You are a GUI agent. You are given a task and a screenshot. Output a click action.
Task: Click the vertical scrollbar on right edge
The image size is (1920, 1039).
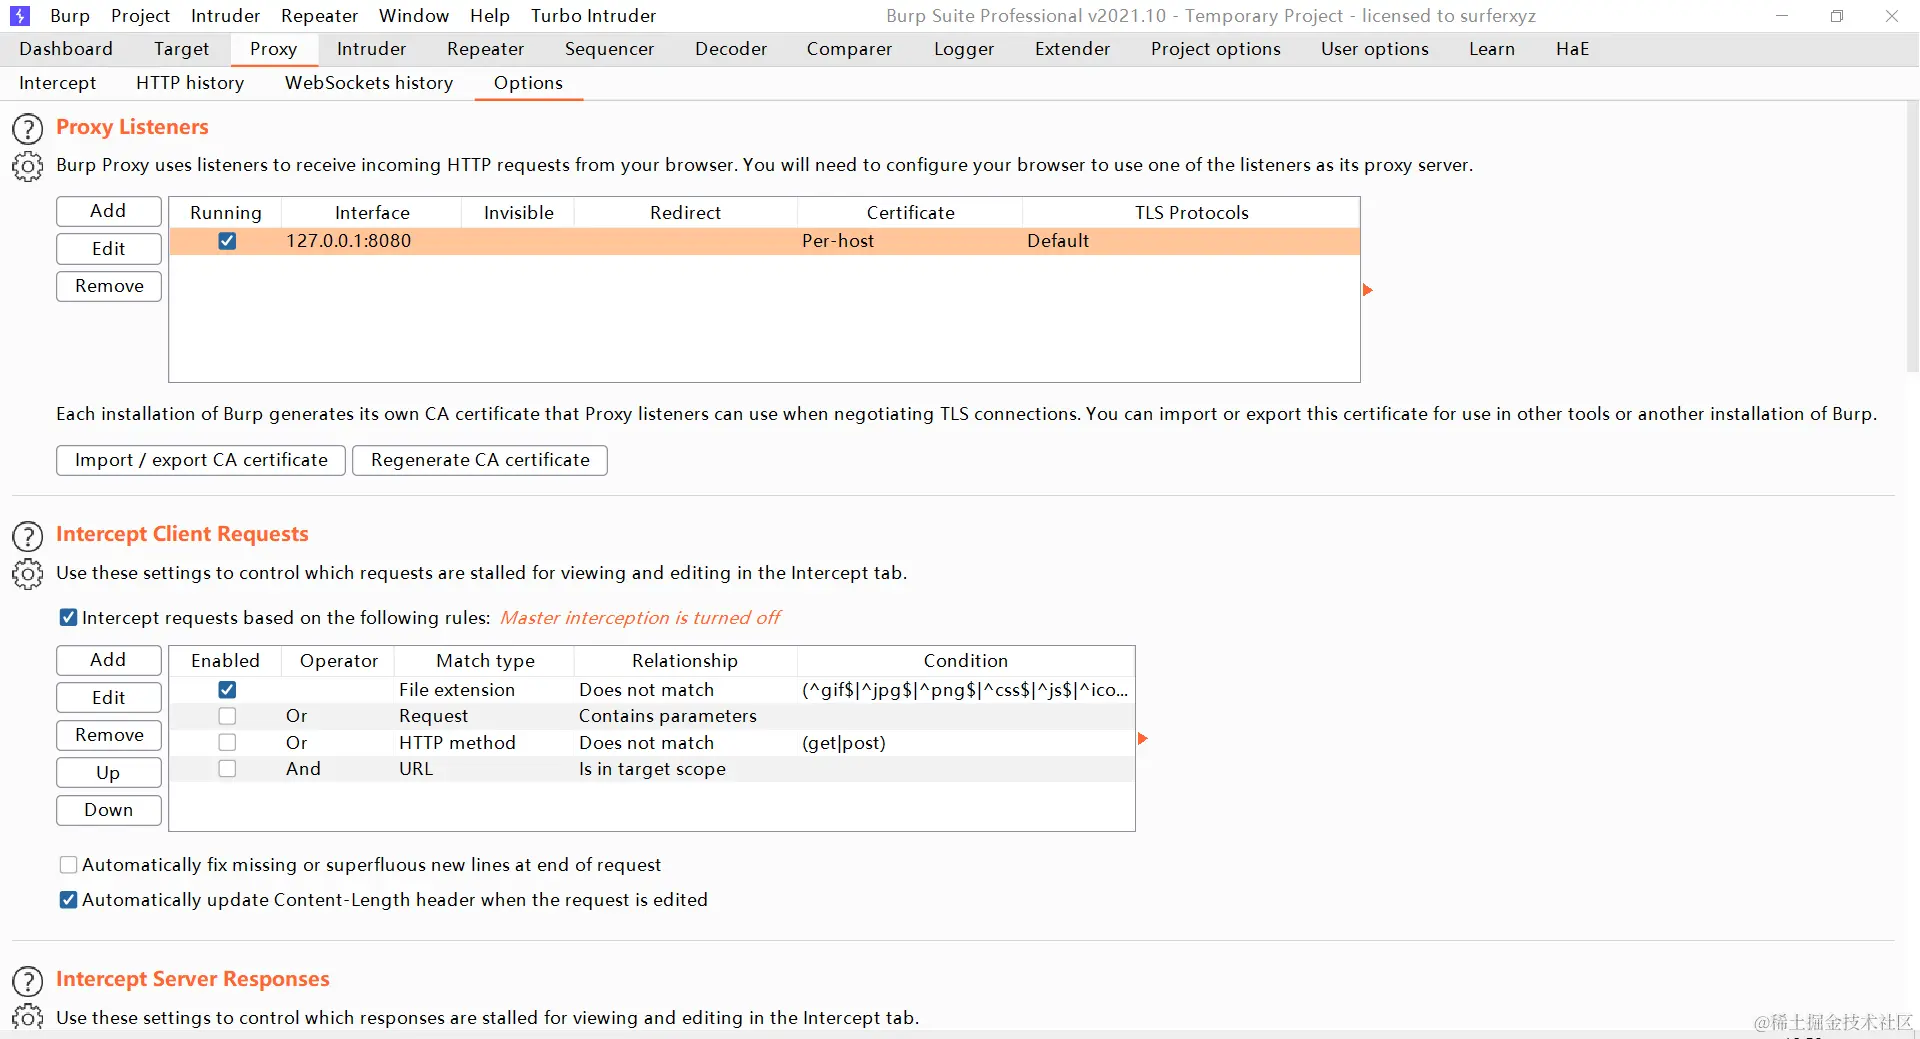coord(1912,237)
